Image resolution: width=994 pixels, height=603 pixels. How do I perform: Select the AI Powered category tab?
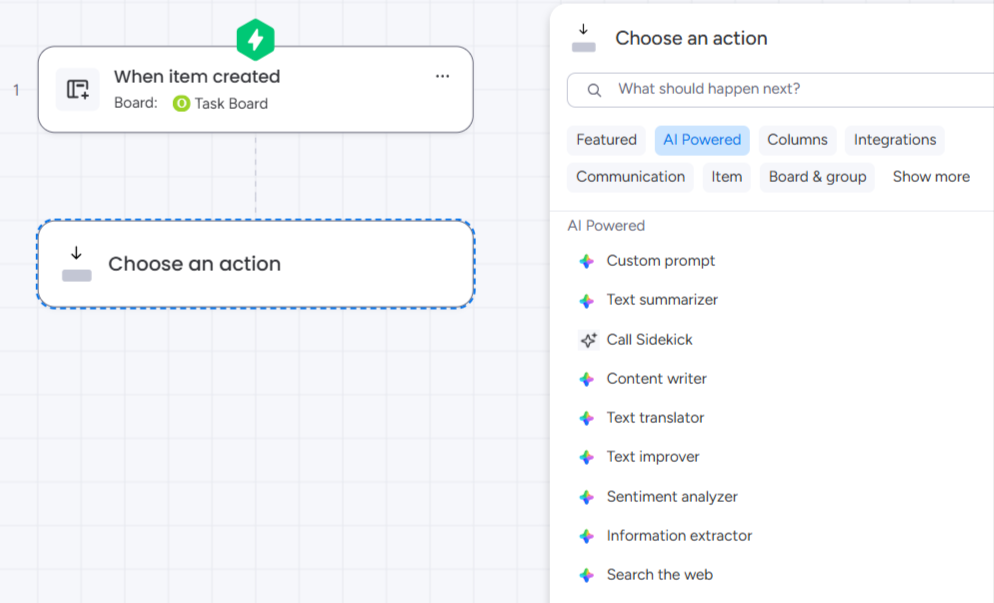(702, 140)
